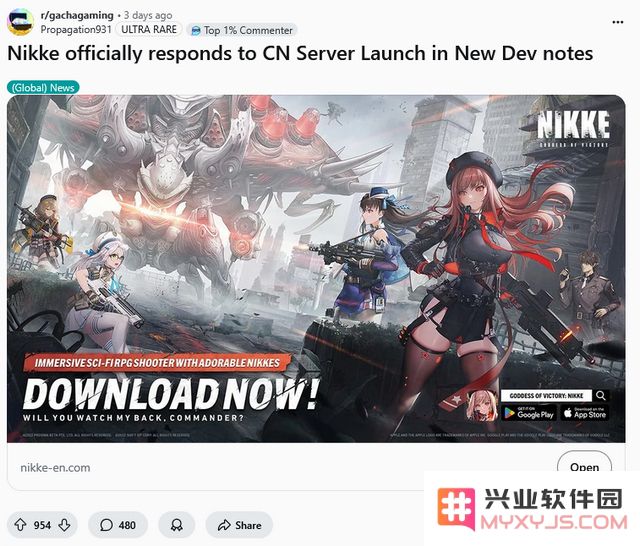Click the 954 vote score
640x546 pixels.
click(x=42, y=525)
